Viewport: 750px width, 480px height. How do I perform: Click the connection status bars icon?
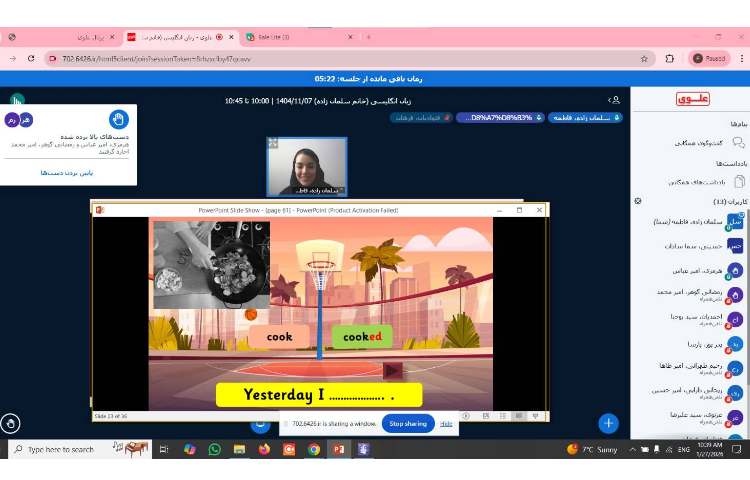click(17, 100)
